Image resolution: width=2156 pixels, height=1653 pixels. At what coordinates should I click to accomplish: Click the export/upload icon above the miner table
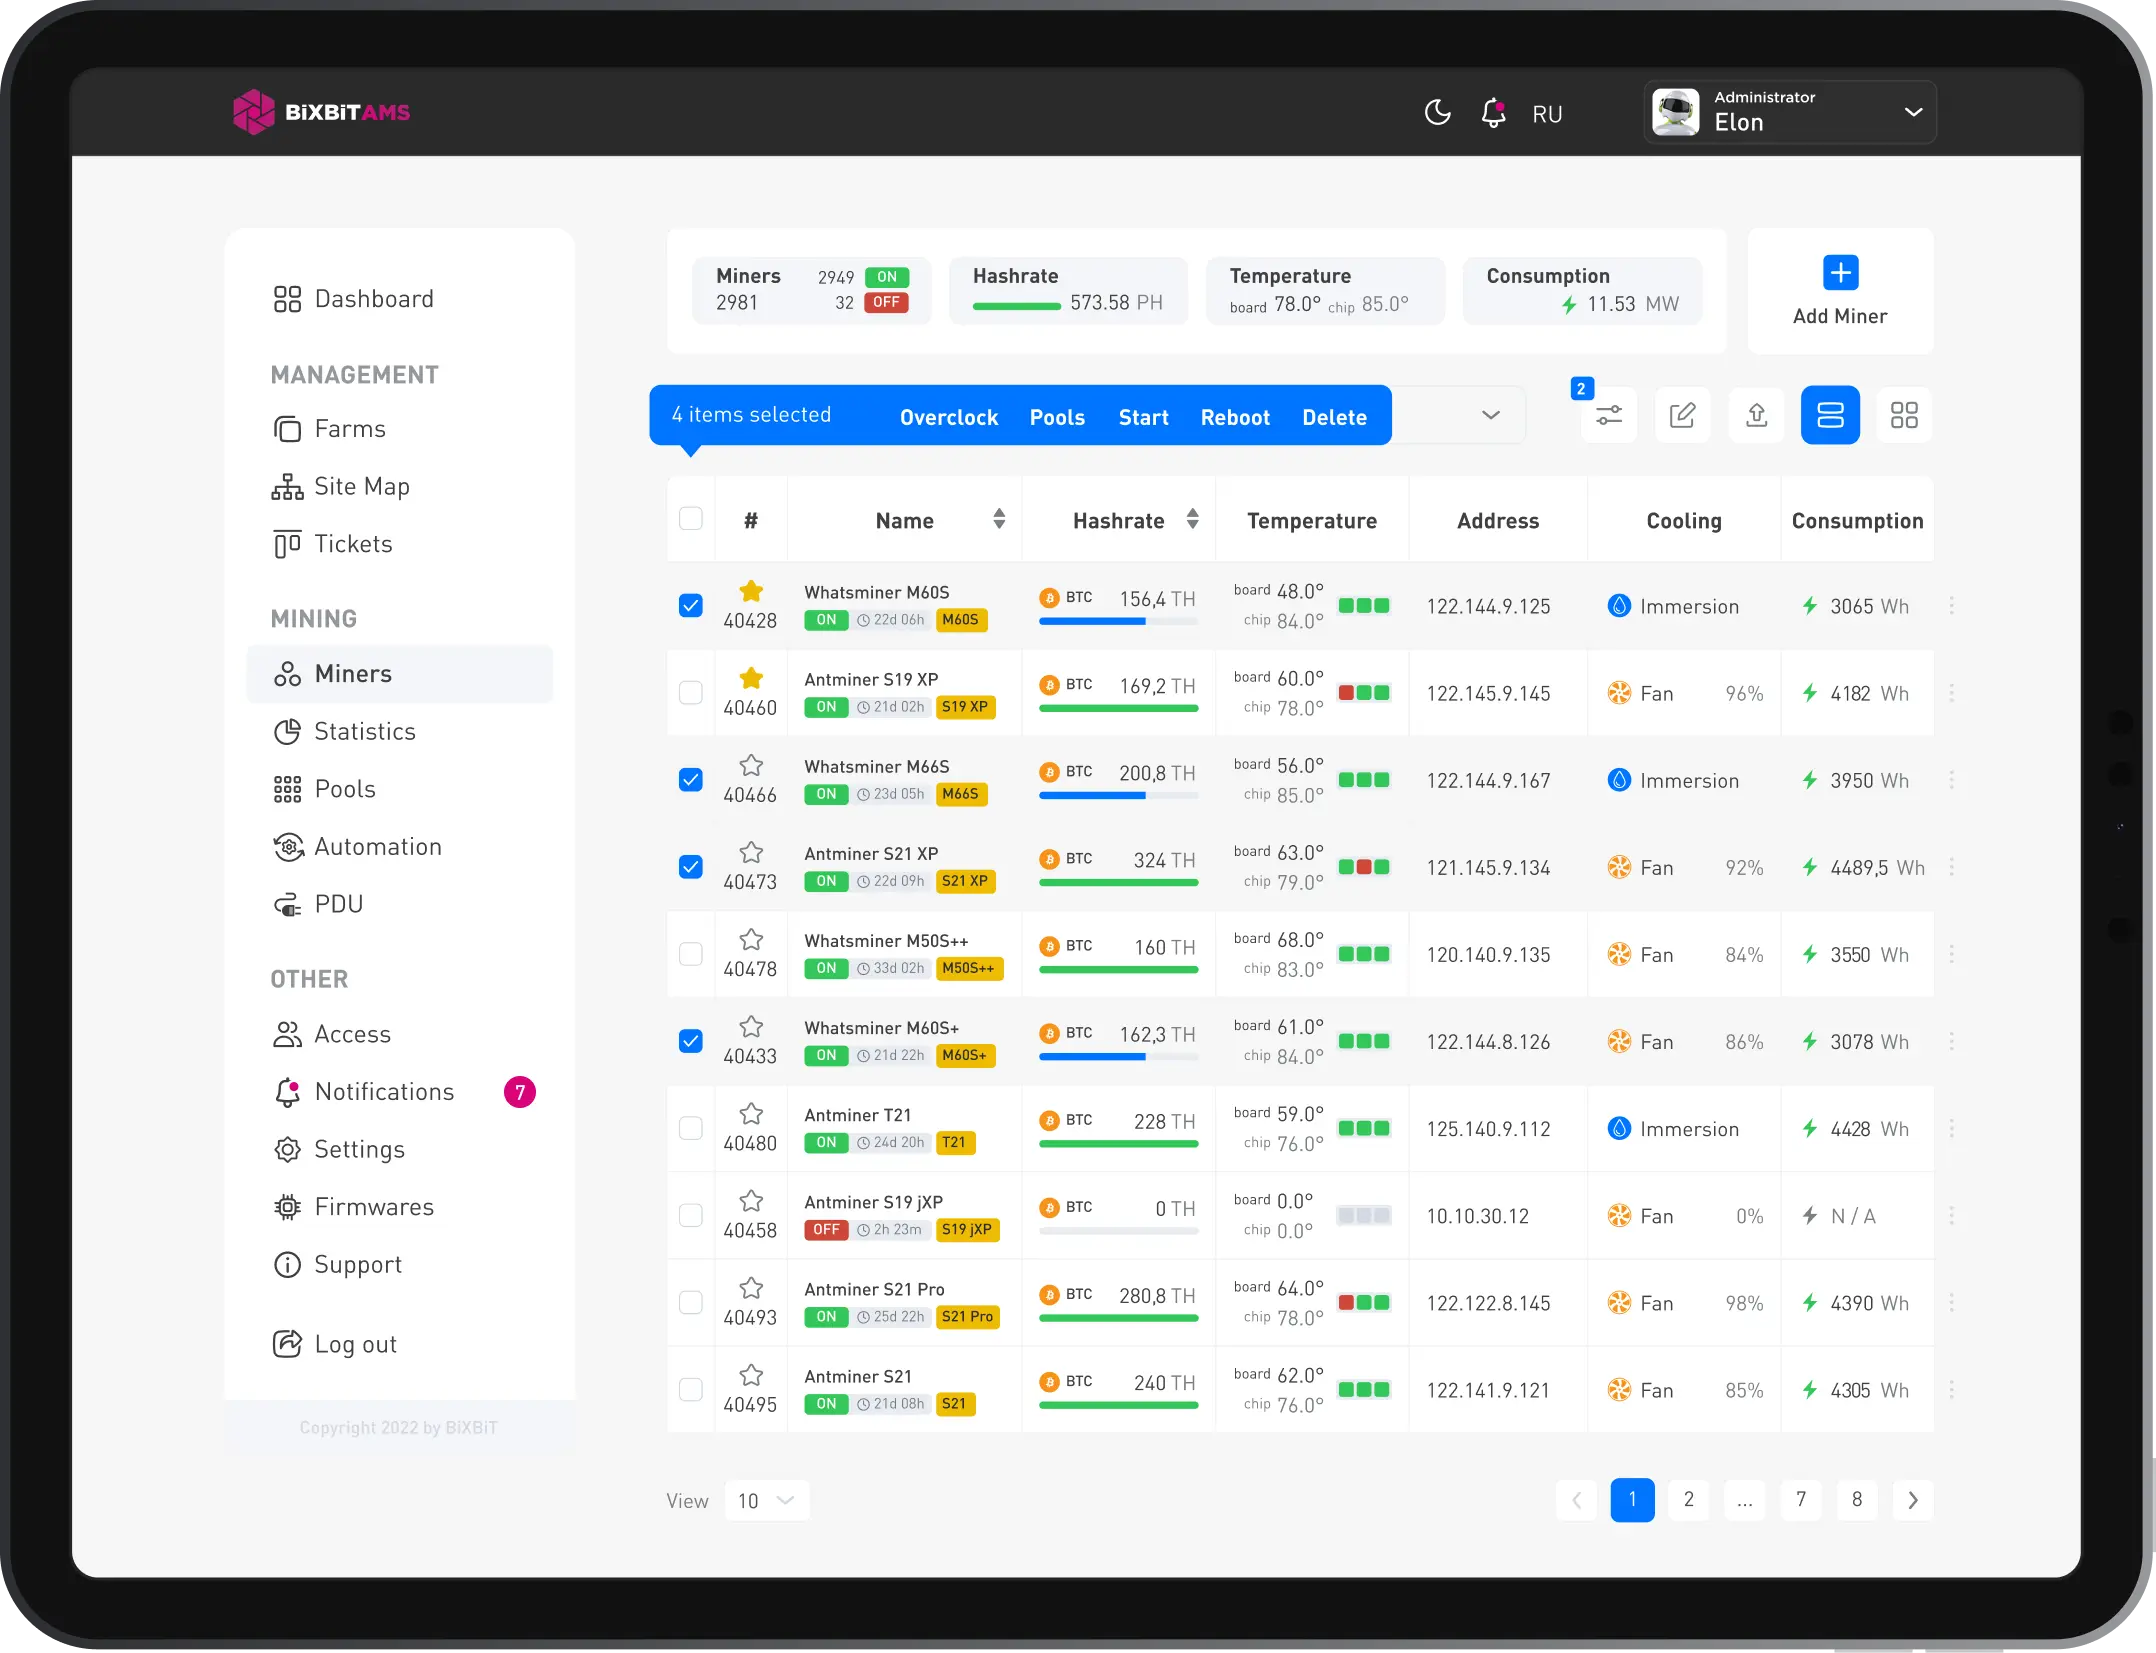point(1757,415)
